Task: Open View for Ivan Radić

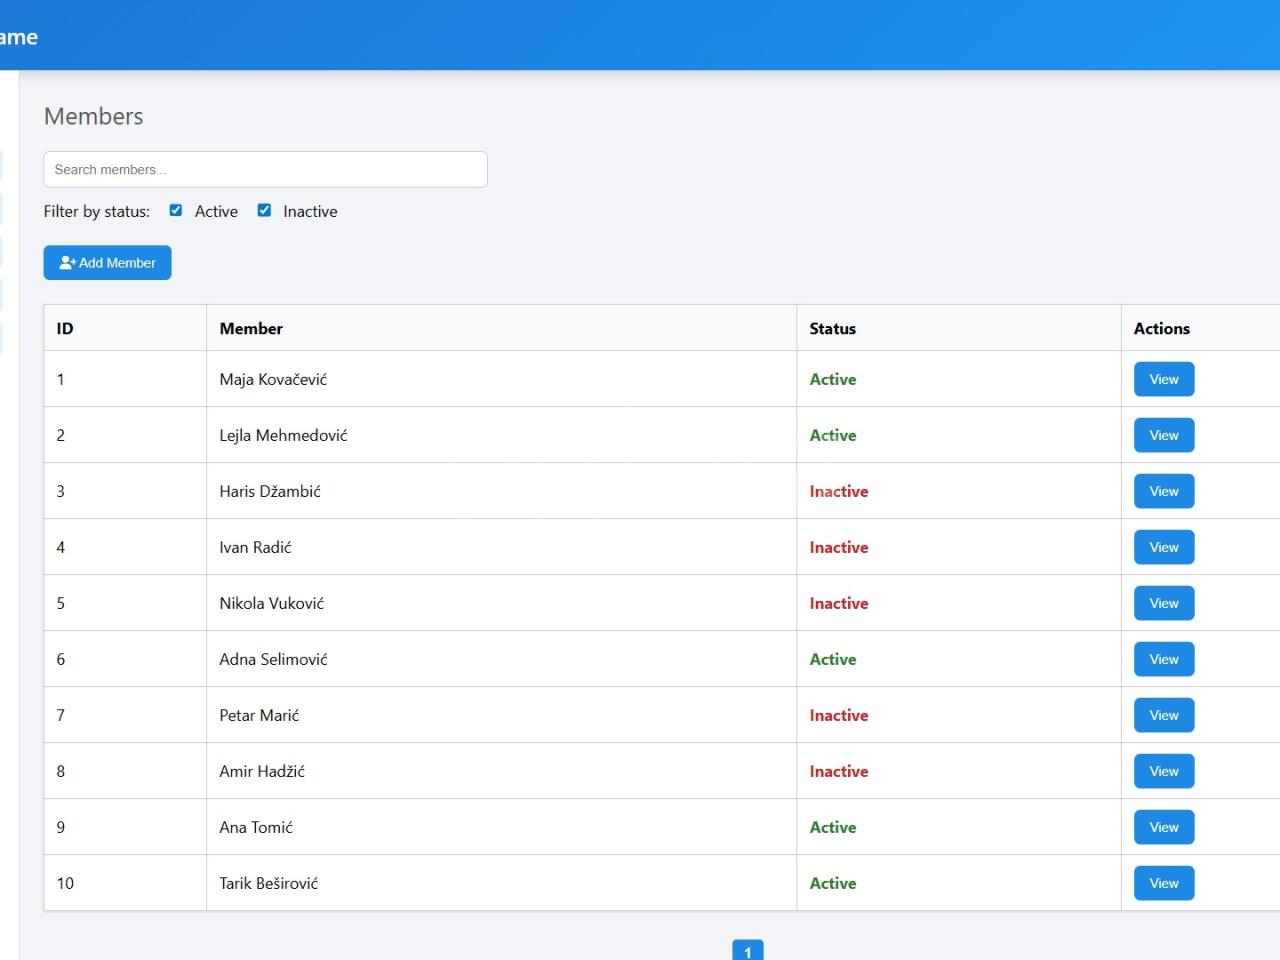Action: click(1163, 548)
